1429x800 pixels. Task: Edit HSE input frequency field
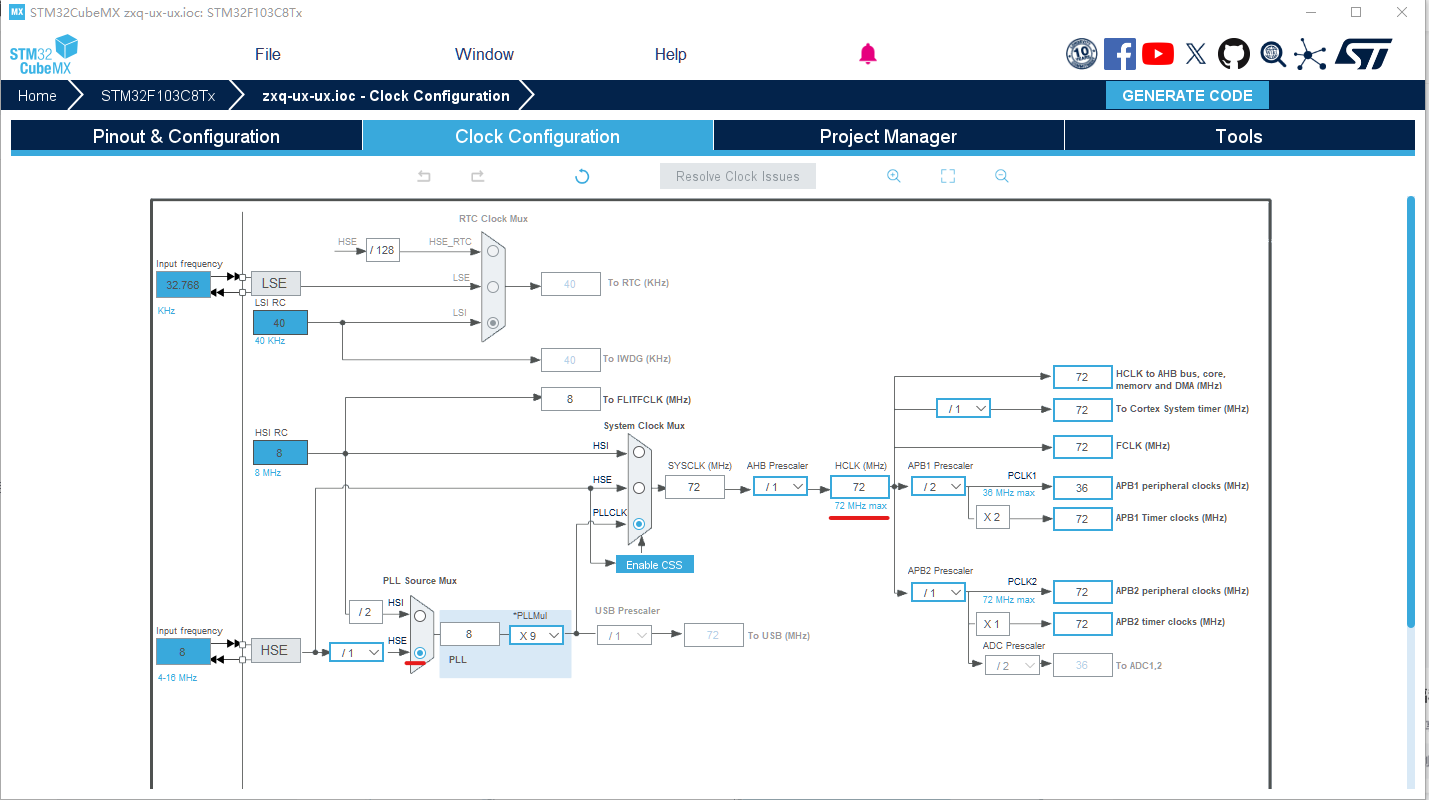click(x=183, y=652)
